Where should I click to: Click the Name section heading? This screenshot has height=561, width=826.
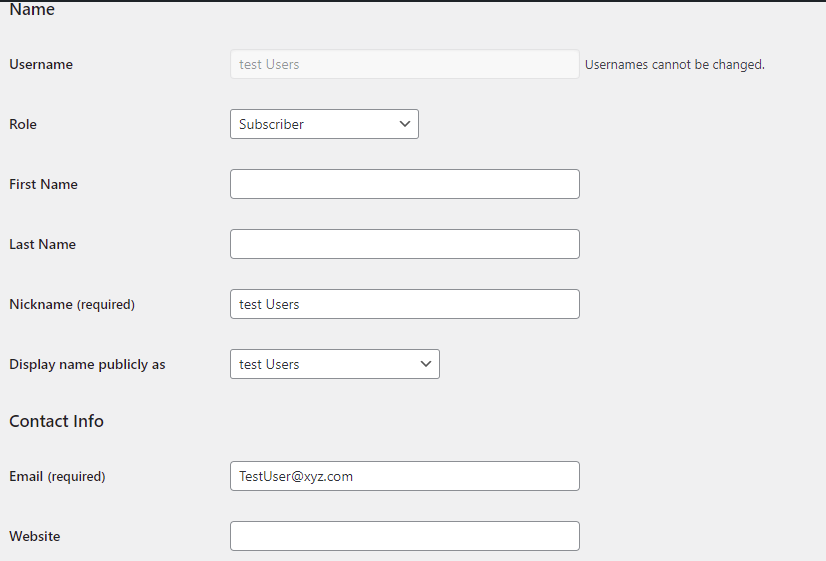(32, 10)
